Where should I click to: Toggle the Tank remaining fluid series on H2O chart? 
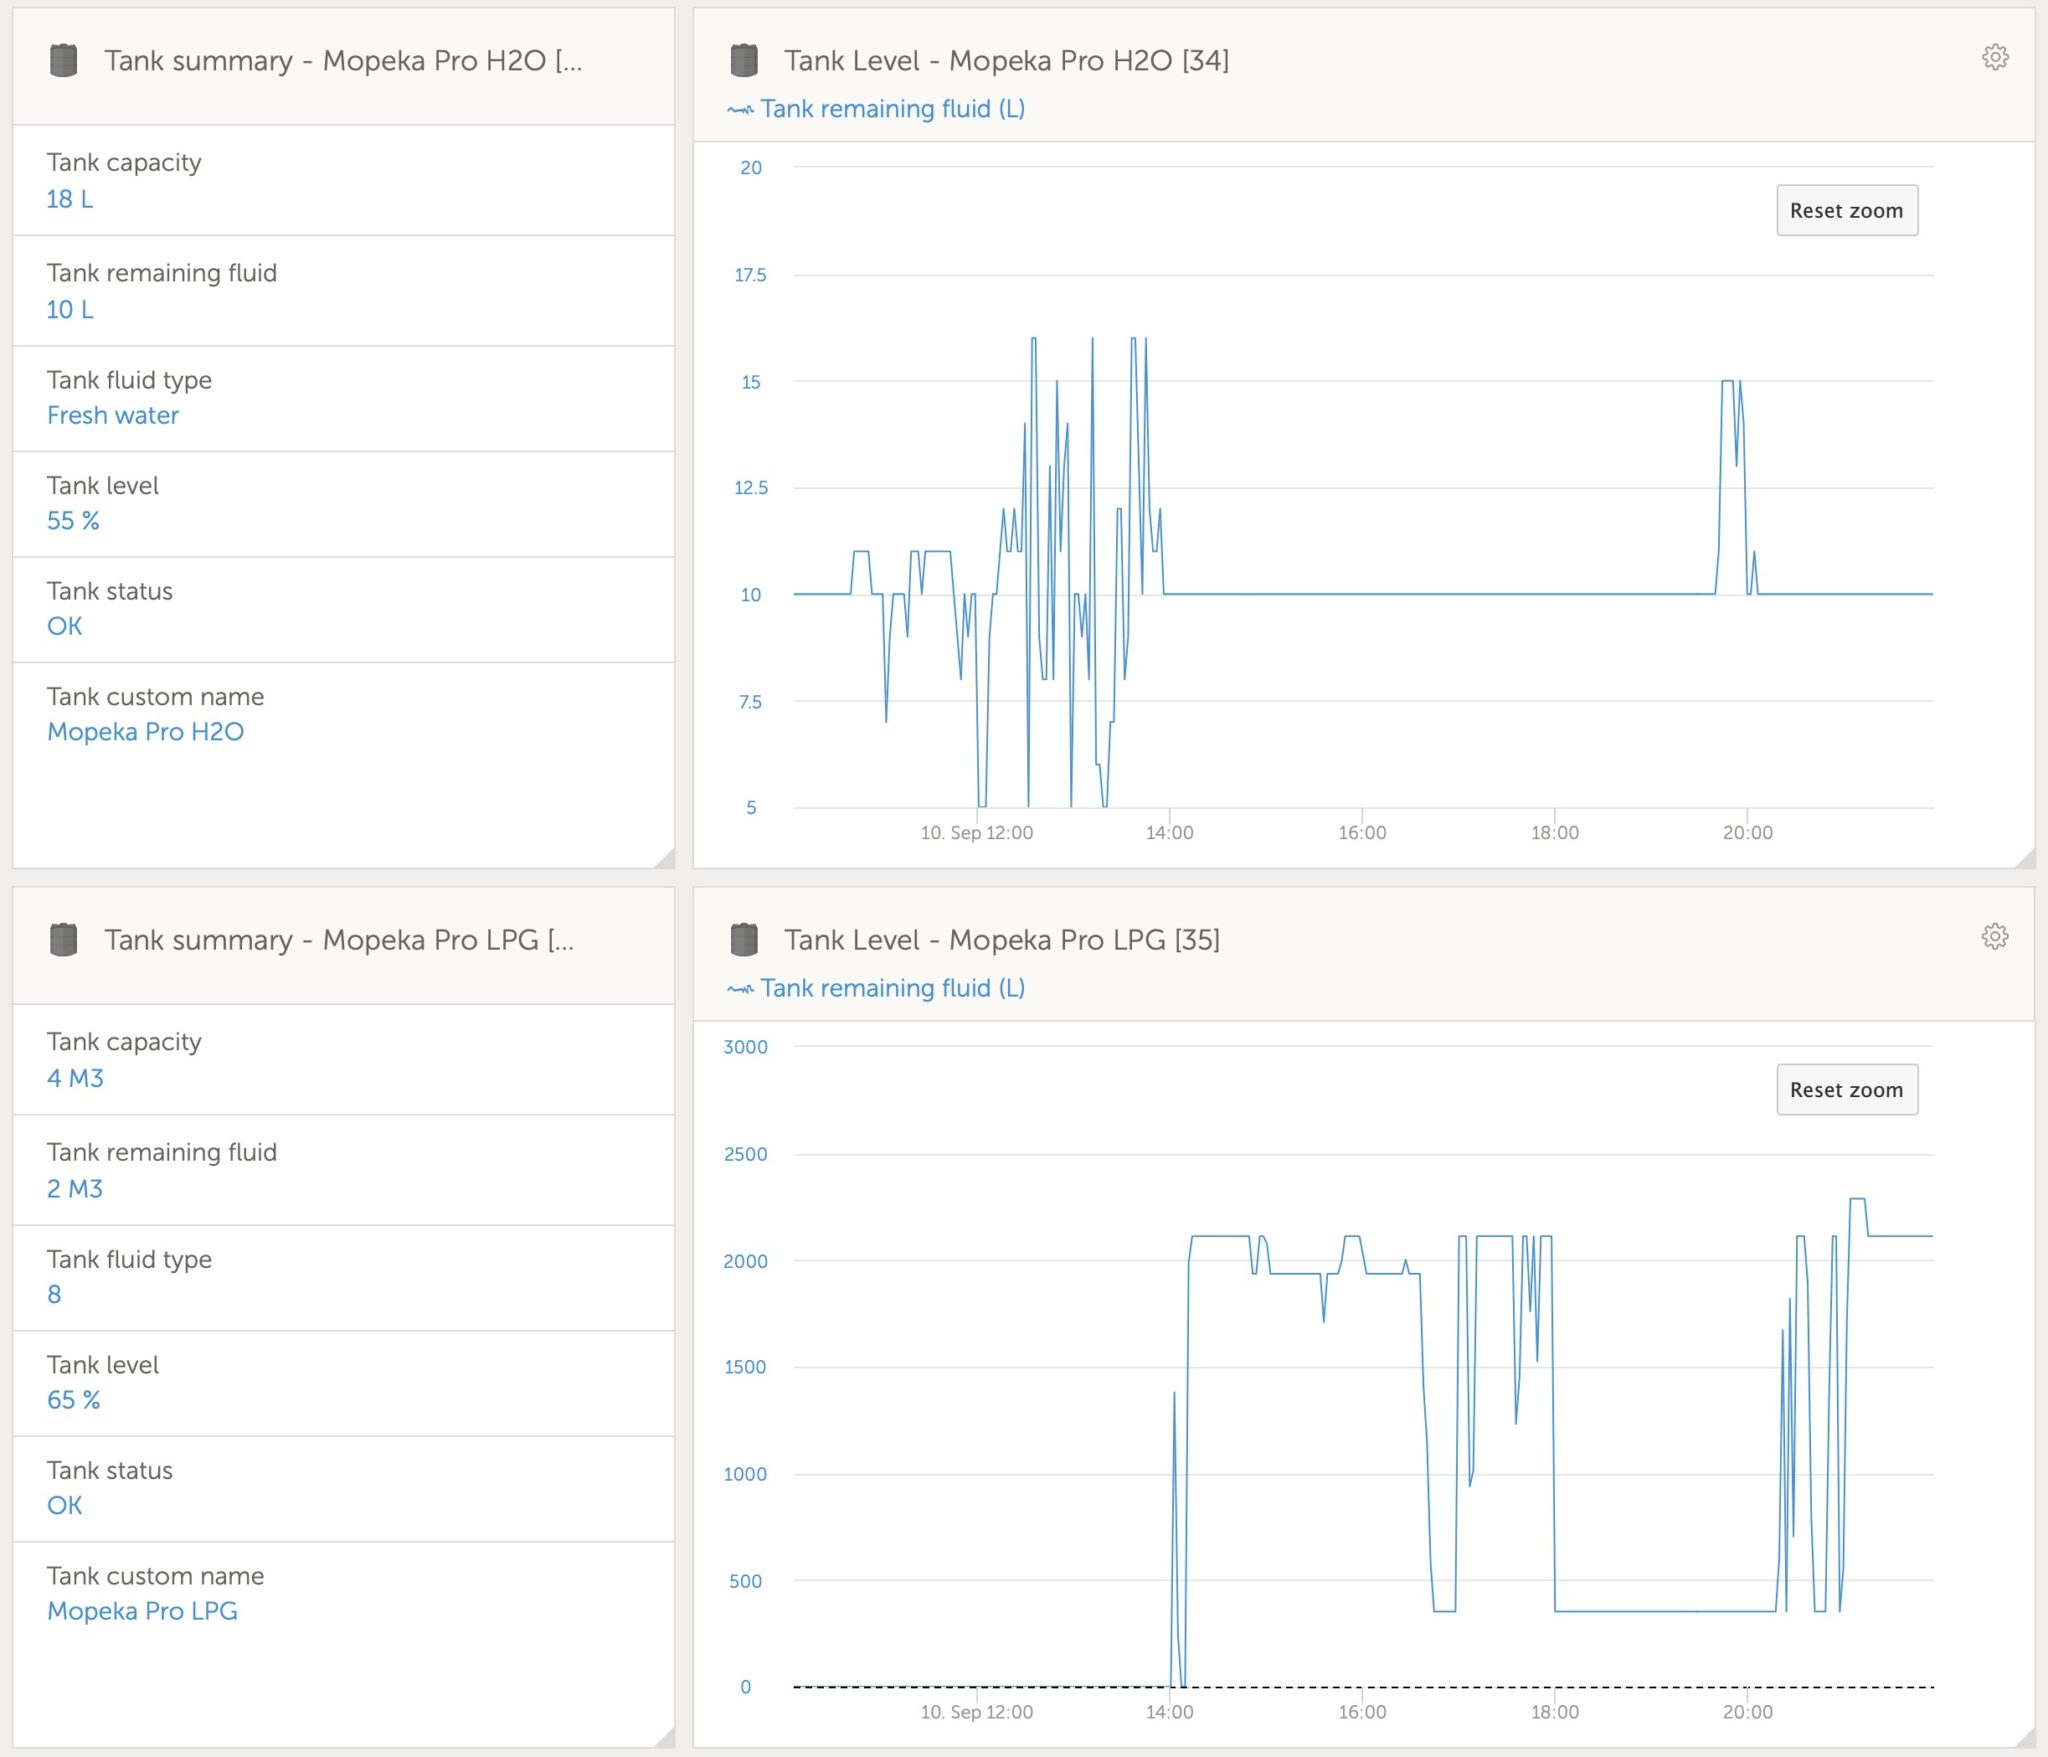(893, 109)
